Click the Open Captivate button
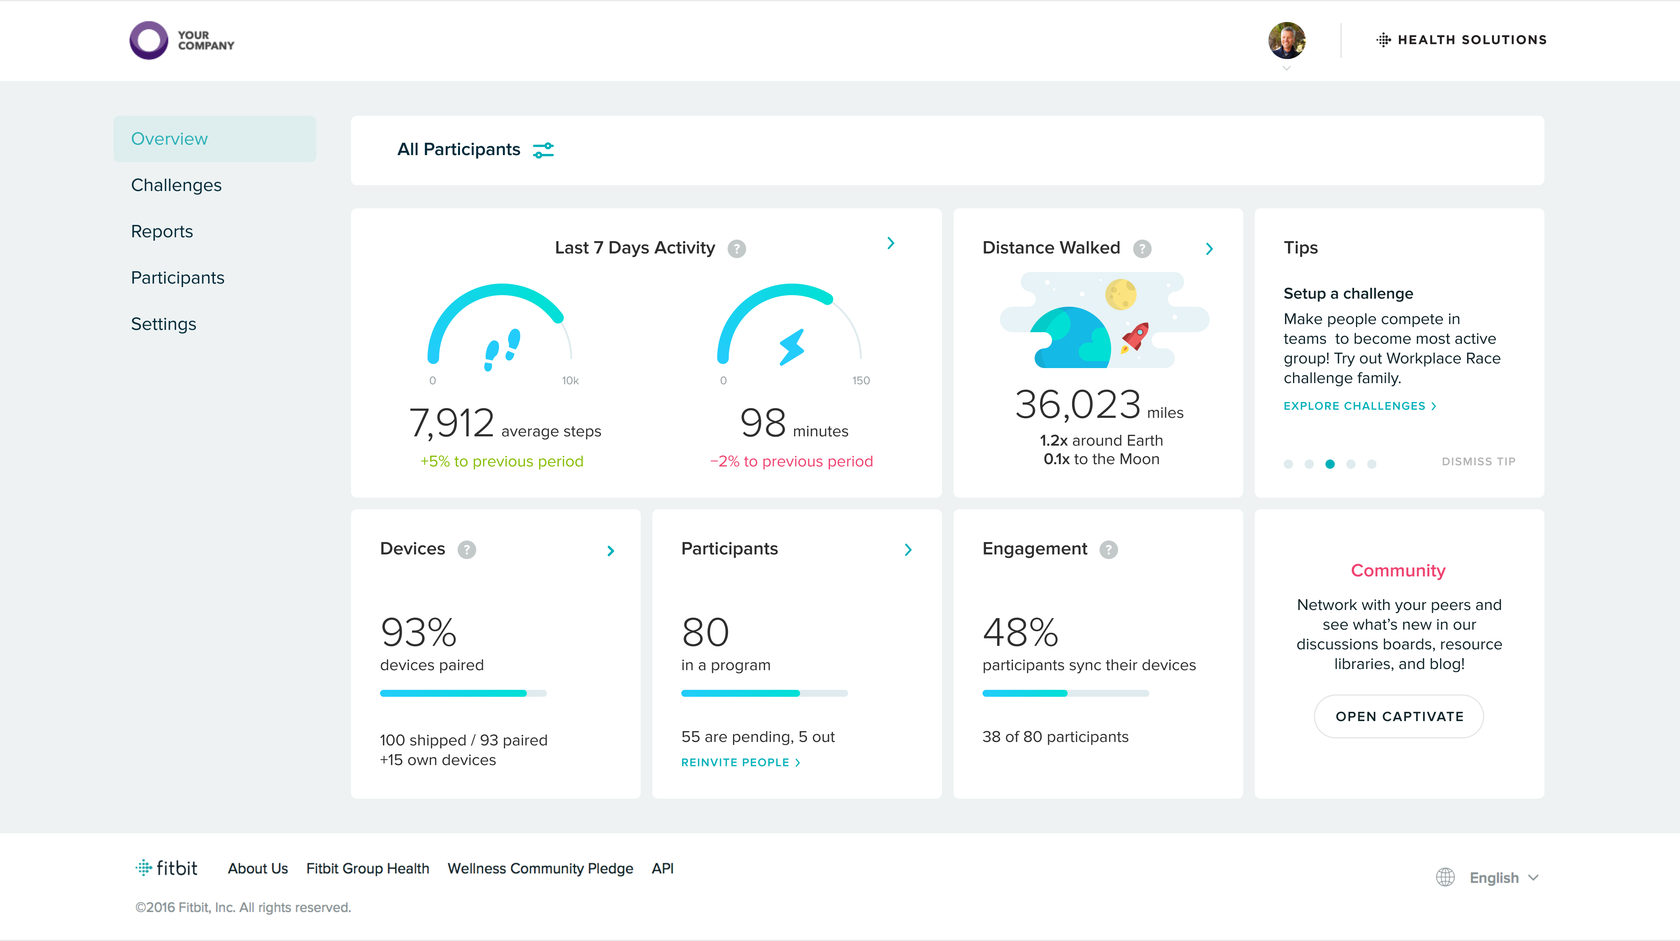1680x941 pixels. 1399,716
